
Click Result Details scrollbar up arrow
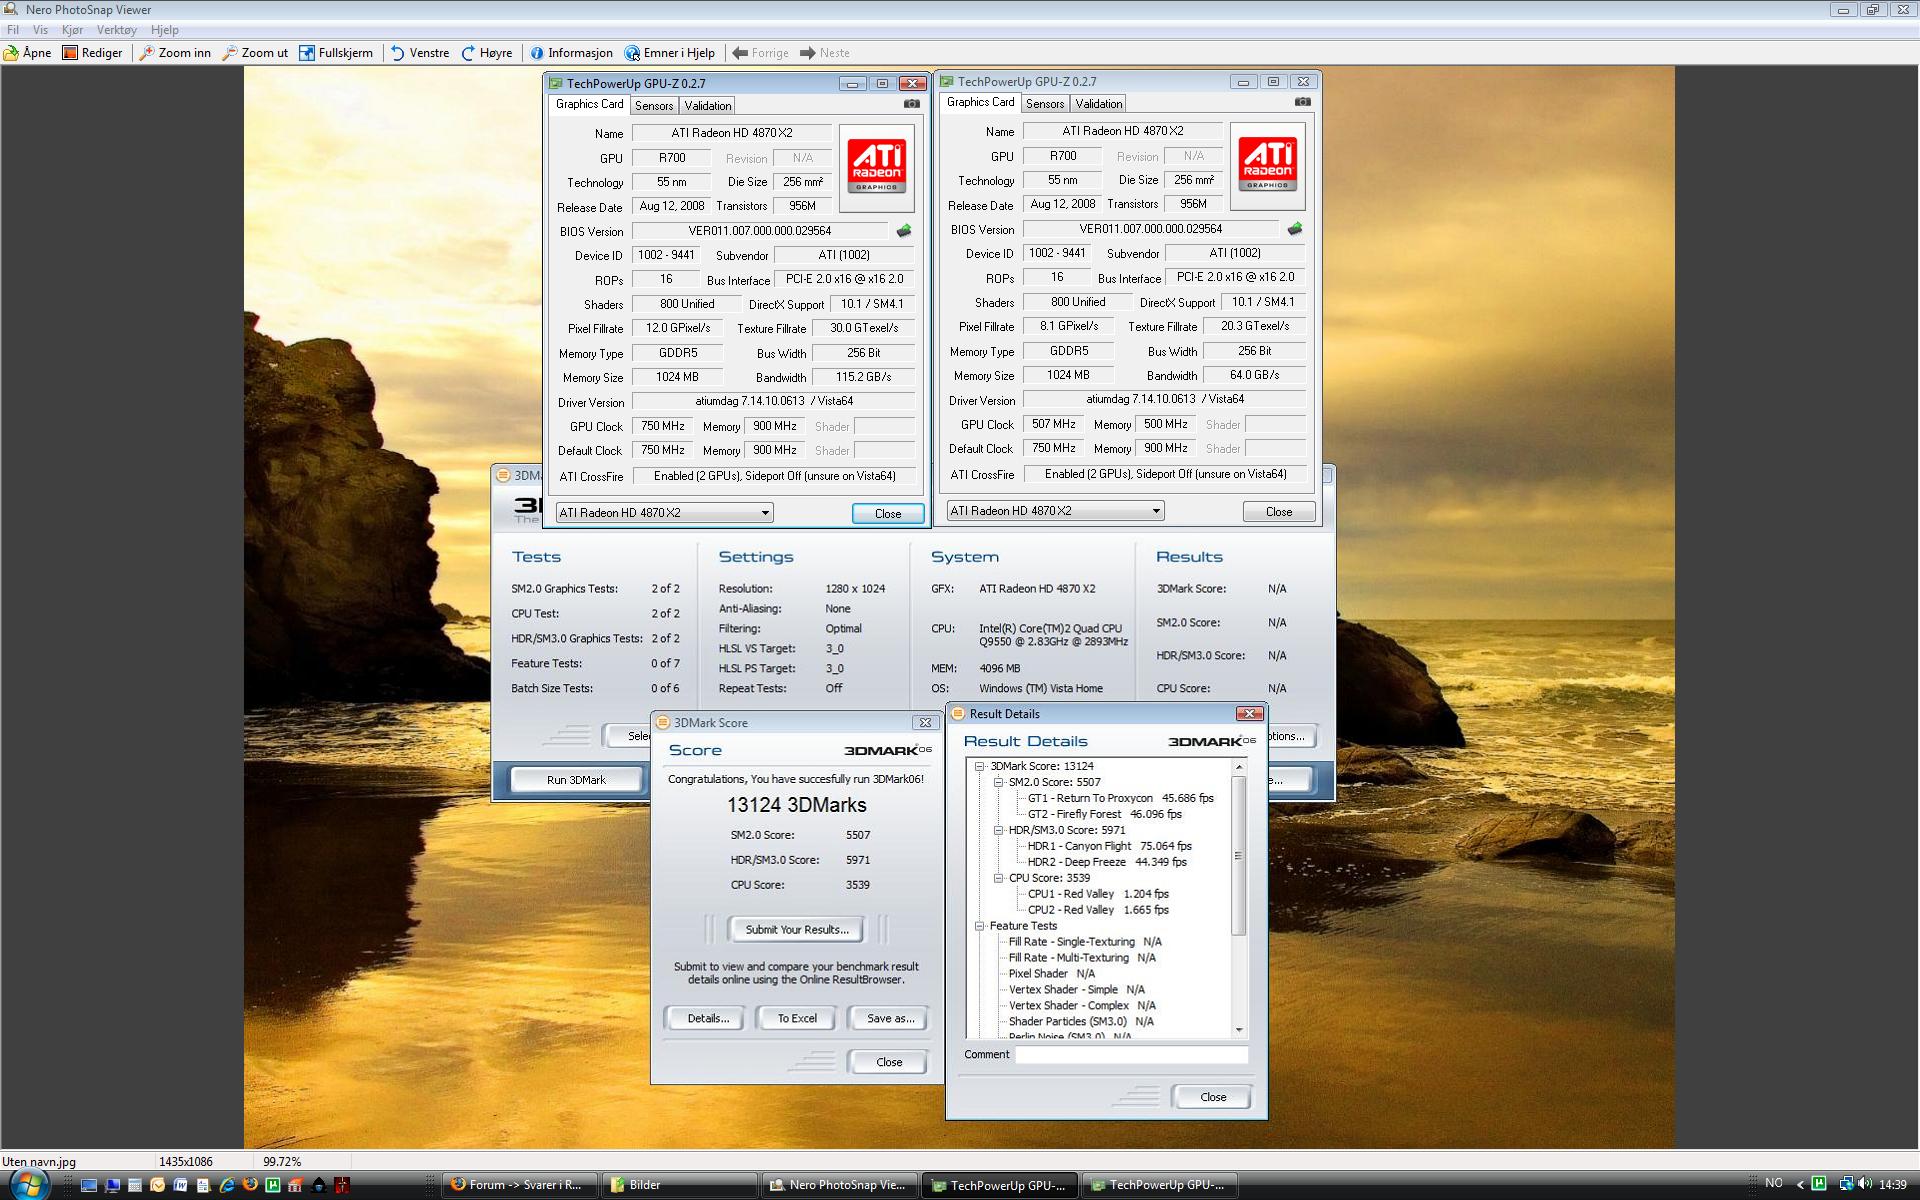(1240, 767)
